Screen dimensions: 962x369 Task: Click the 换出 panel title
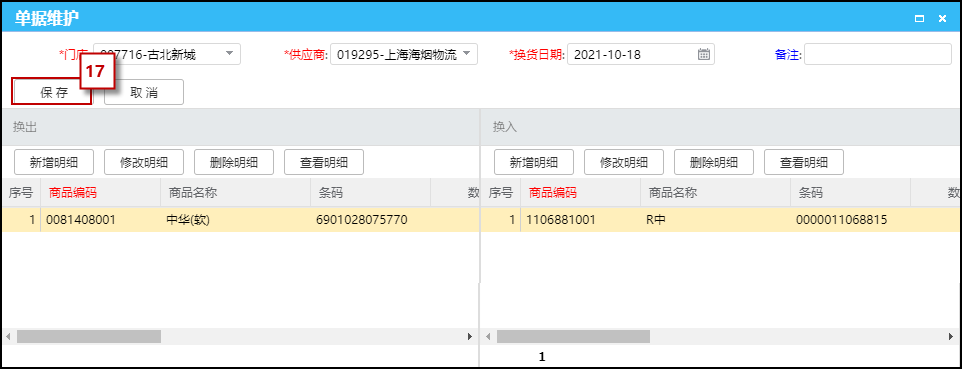[x=26, y=127]
